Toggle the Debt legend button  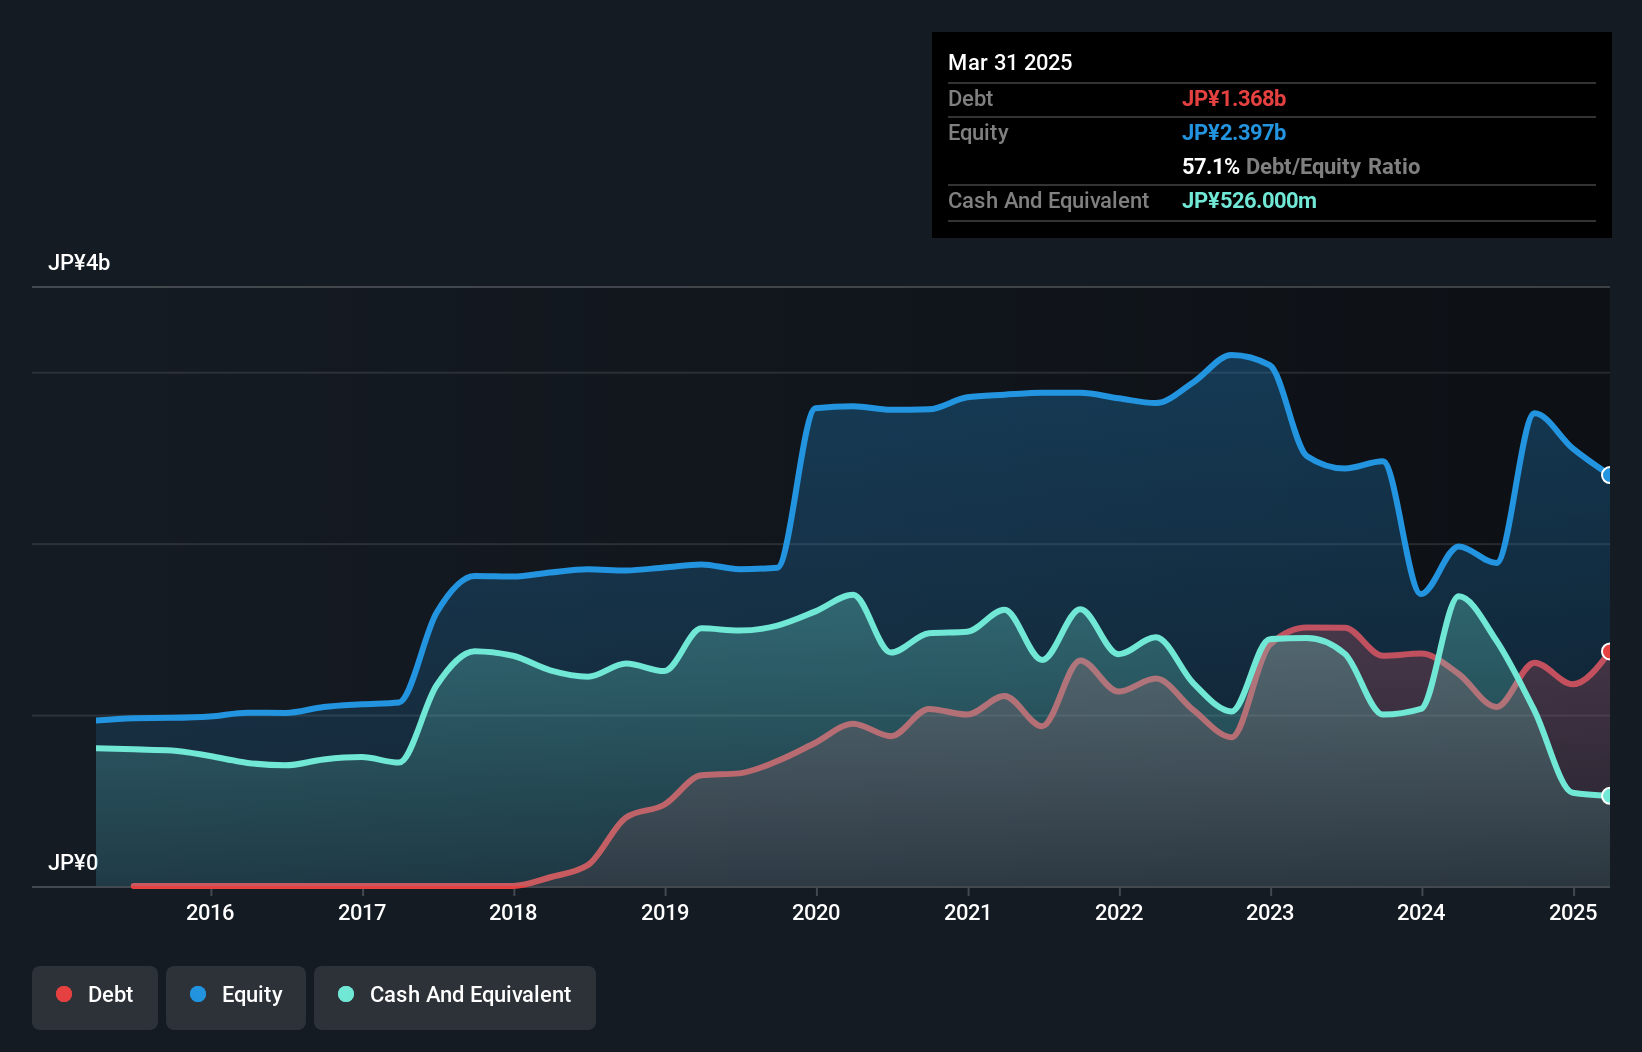click(x=95, y=997)
